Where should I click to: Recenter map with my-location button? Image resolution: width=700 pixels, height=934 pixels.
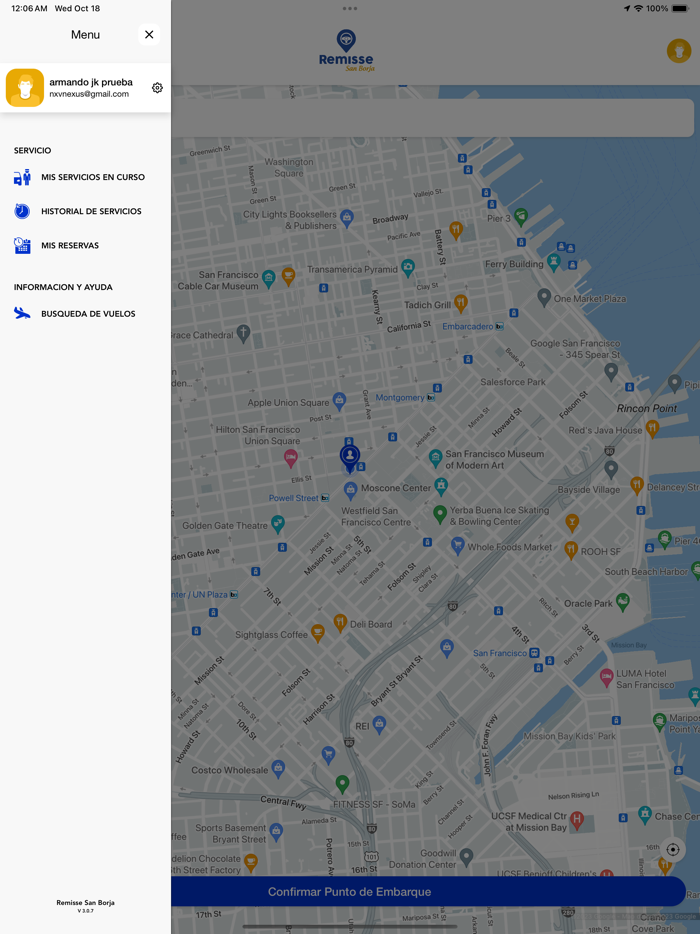[673, 849]
